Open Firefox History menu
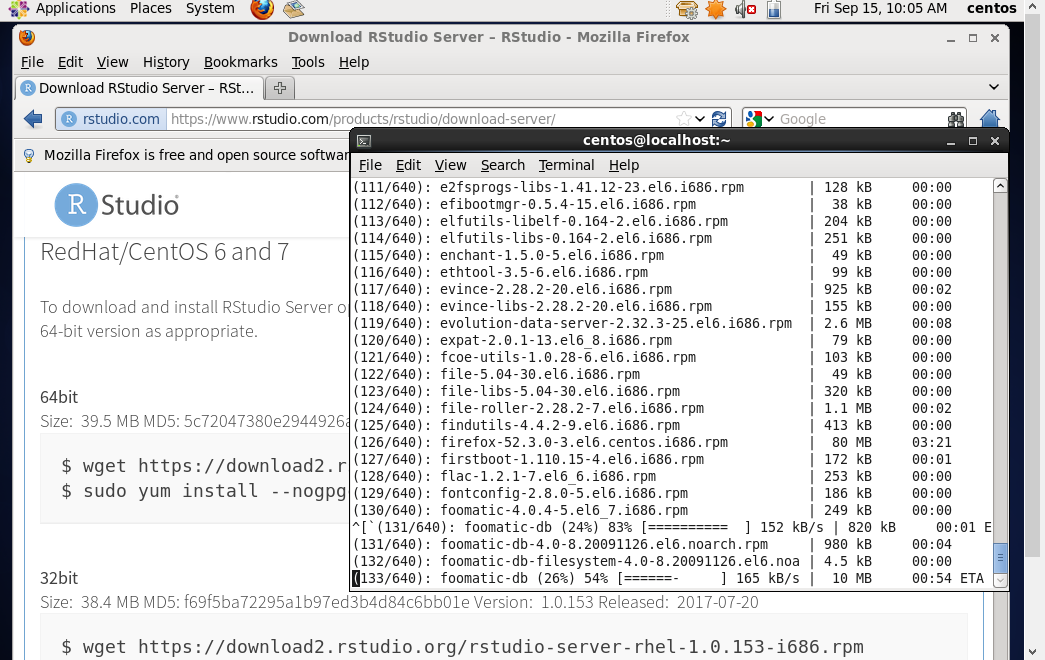 [x=166, y=62]
